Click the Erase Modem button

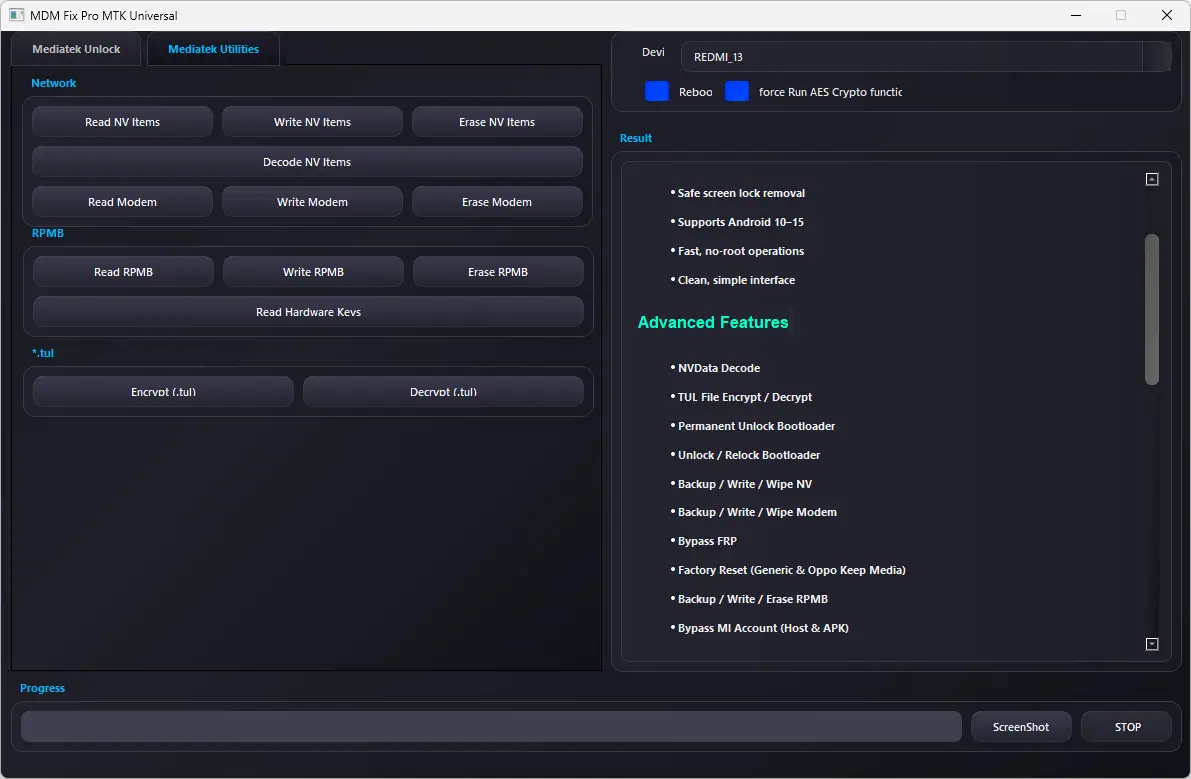click(x=497, y=203)
